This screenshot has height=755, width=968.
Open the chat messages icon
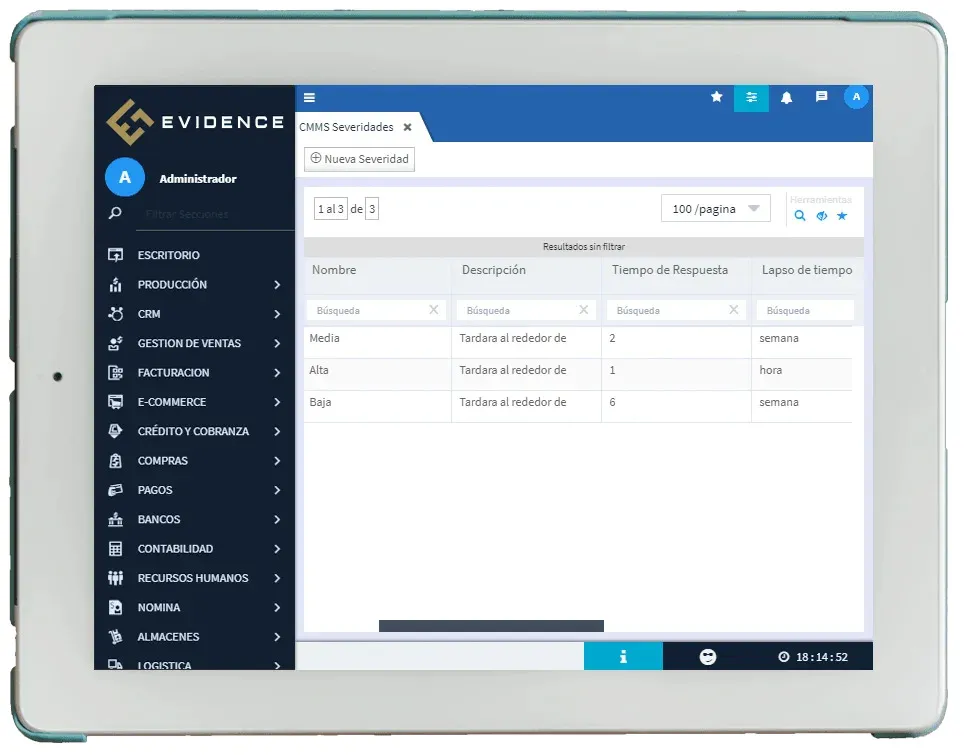point(821,97)
